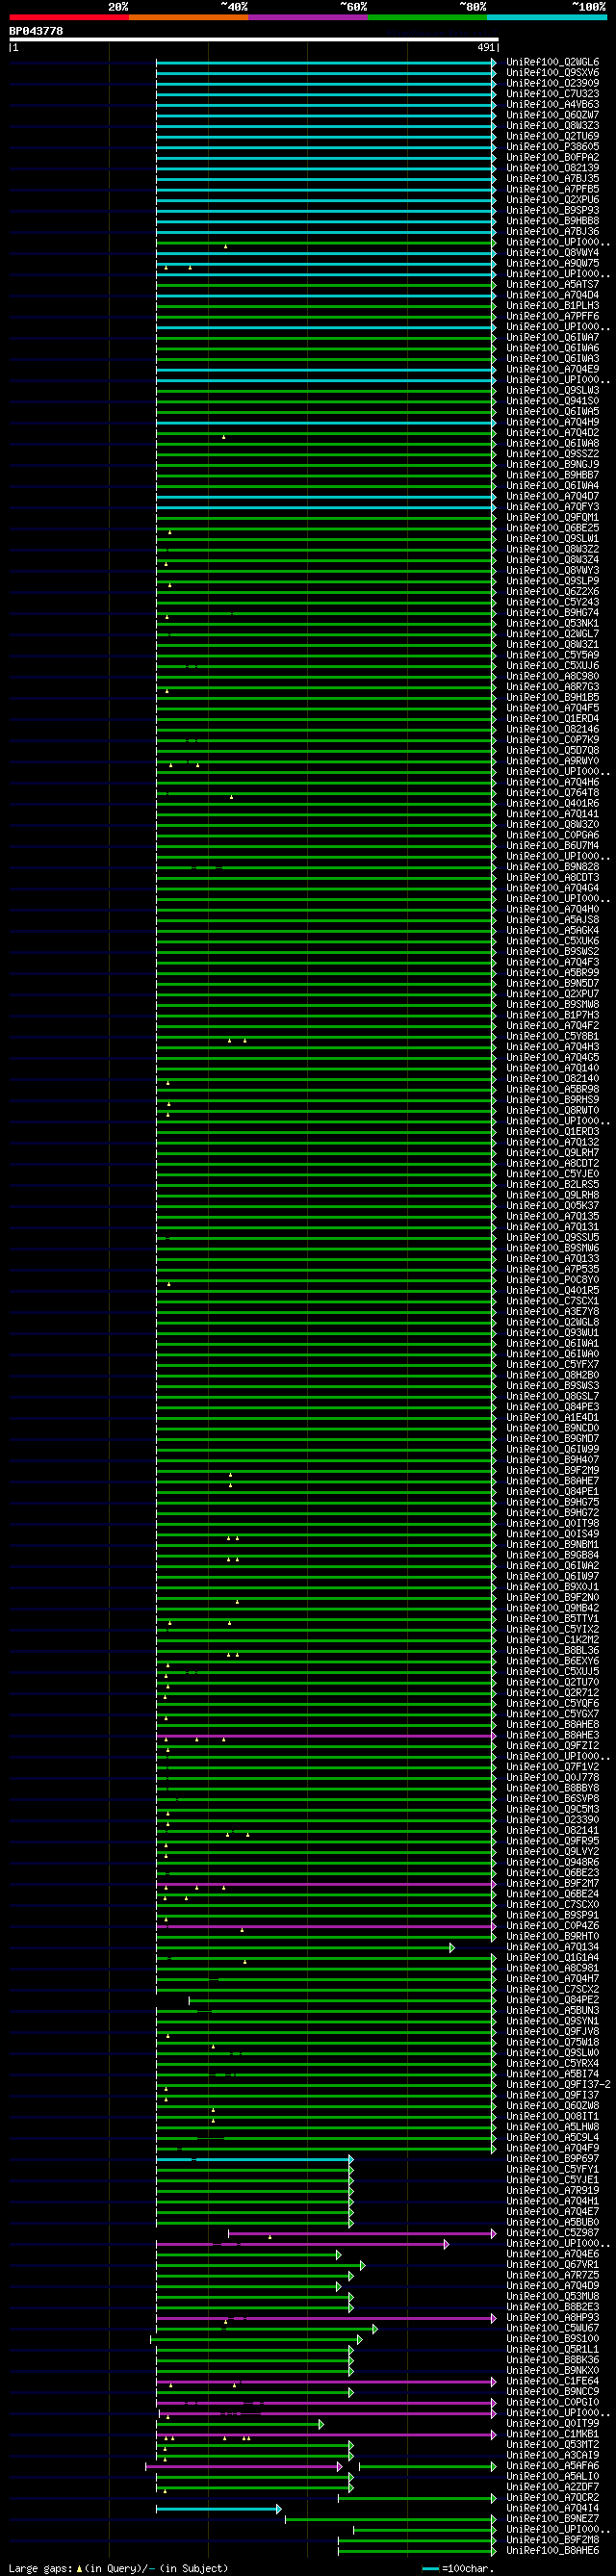Open hit UniRef100_P38605
This screenshot has width=616, height=2576.
tap(553, 146)
